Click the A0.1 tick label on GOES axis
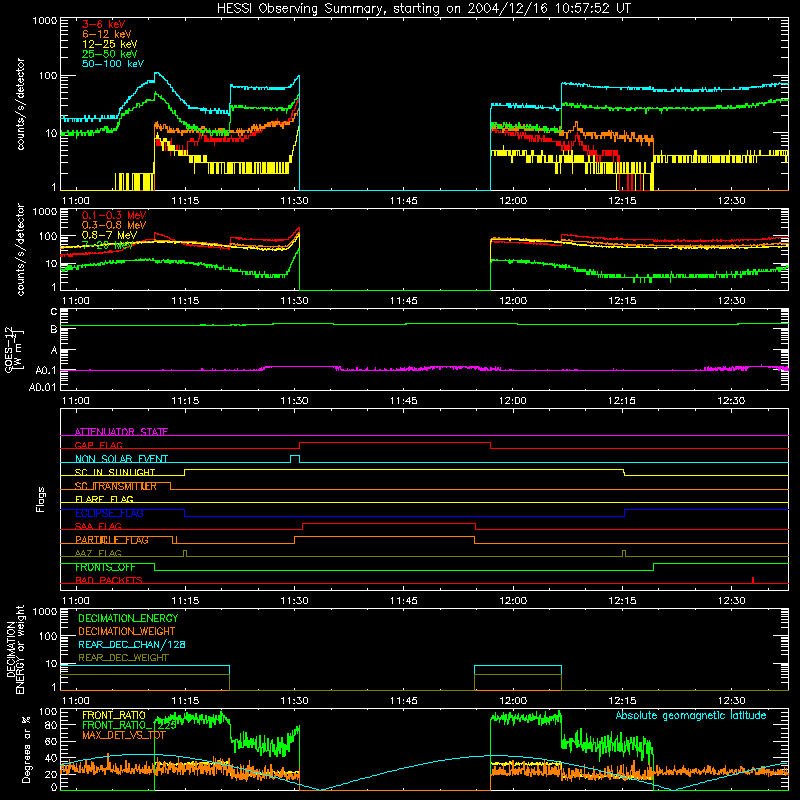800x800 pixels. click(x=46, y=370)
